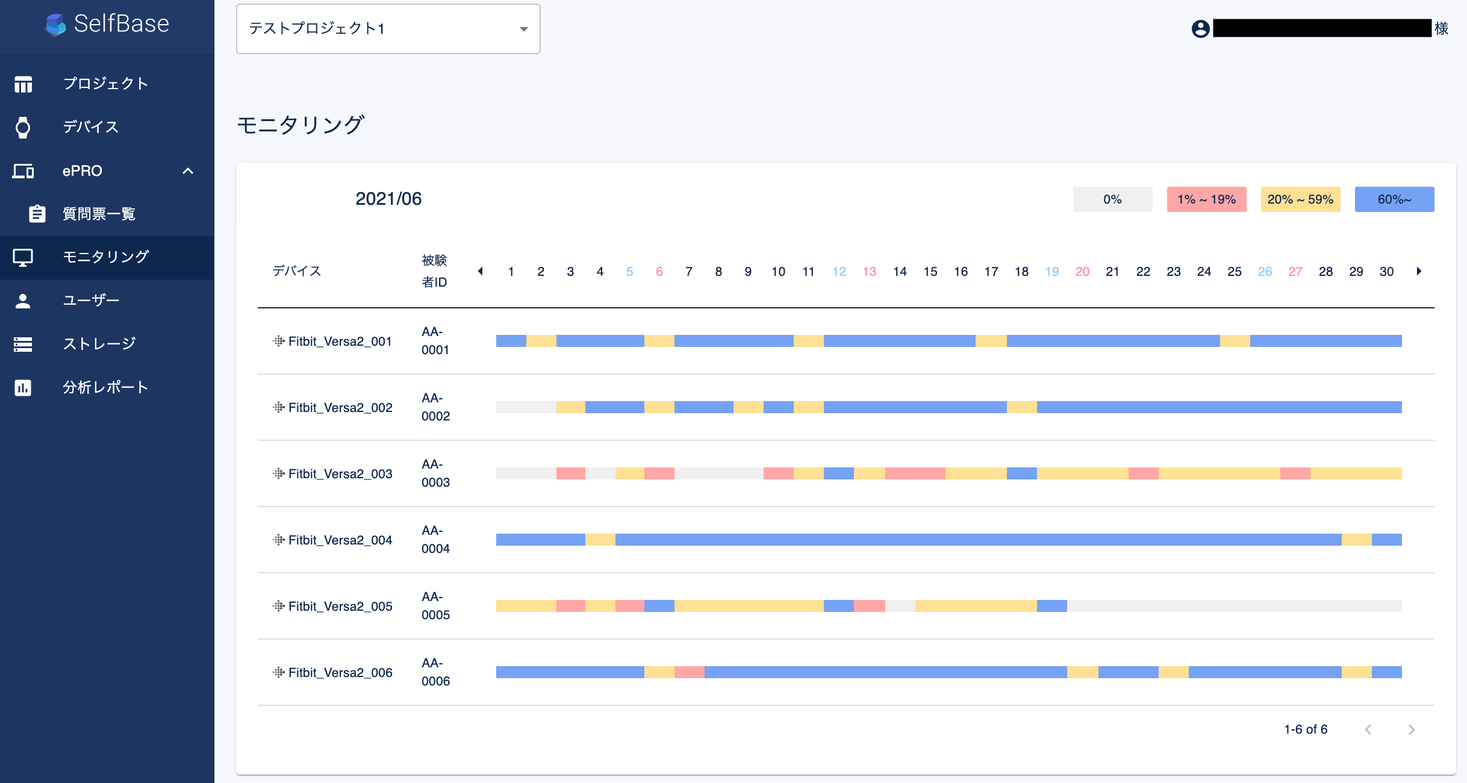Open 分析レポート in the sidebar

click(x=107, y=387)
